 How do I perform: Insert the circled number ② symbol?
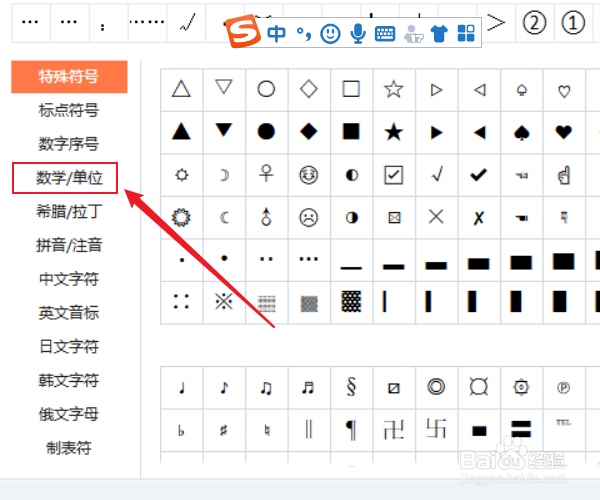[535, 23]
